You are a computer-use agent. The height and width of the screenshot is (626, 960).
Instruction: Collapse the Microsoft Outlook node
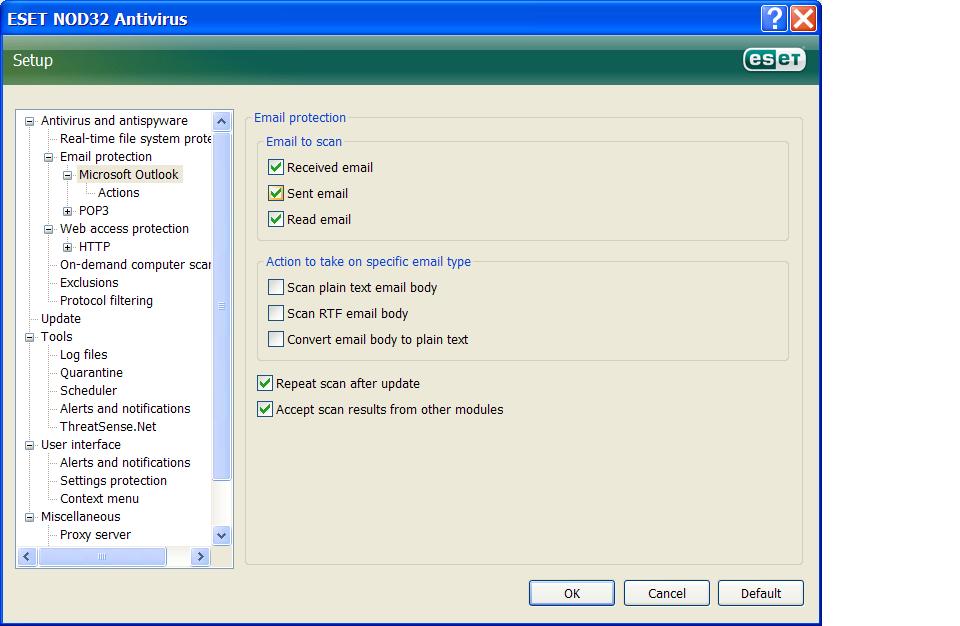pyautogui.click(x=67, y=175)
